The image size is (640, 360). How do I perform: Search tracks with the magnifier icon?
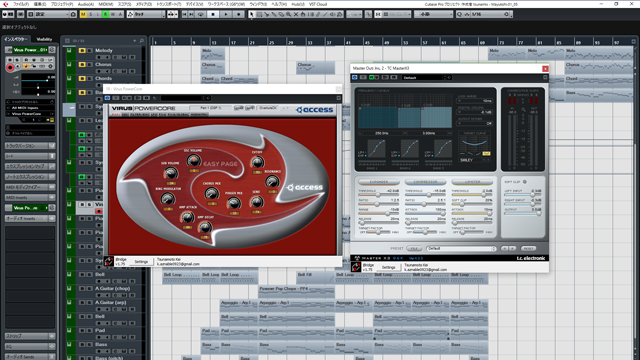pyautogui.click(x=141, y=40)
